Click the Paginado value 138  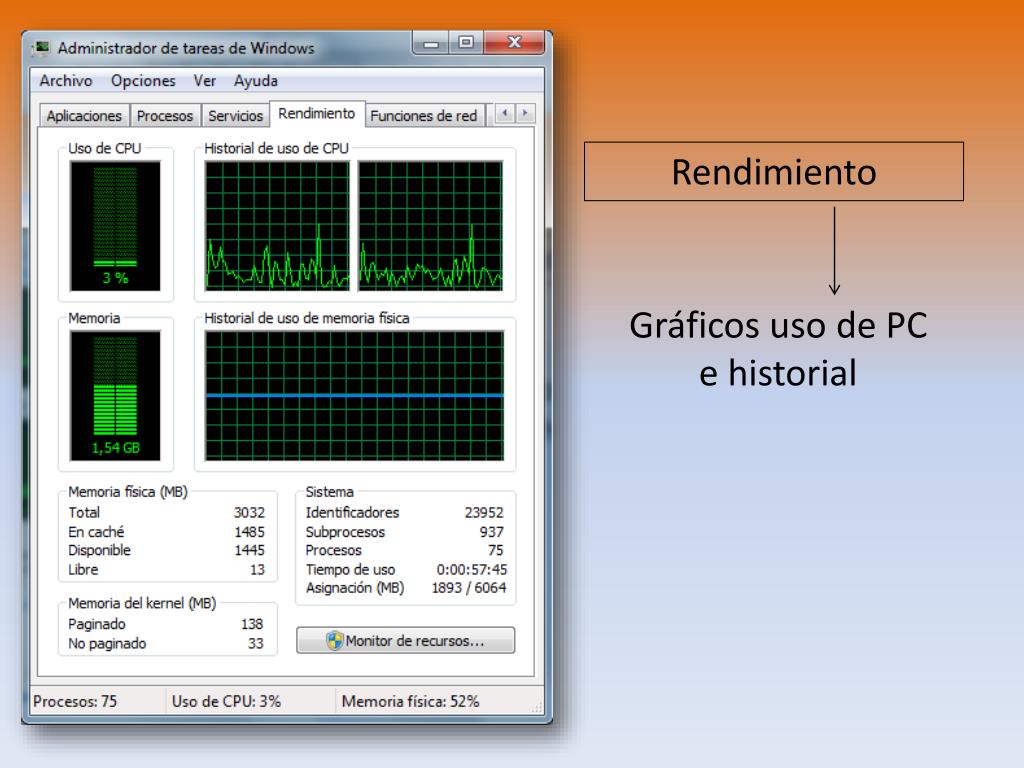click(x=252, y=624)
